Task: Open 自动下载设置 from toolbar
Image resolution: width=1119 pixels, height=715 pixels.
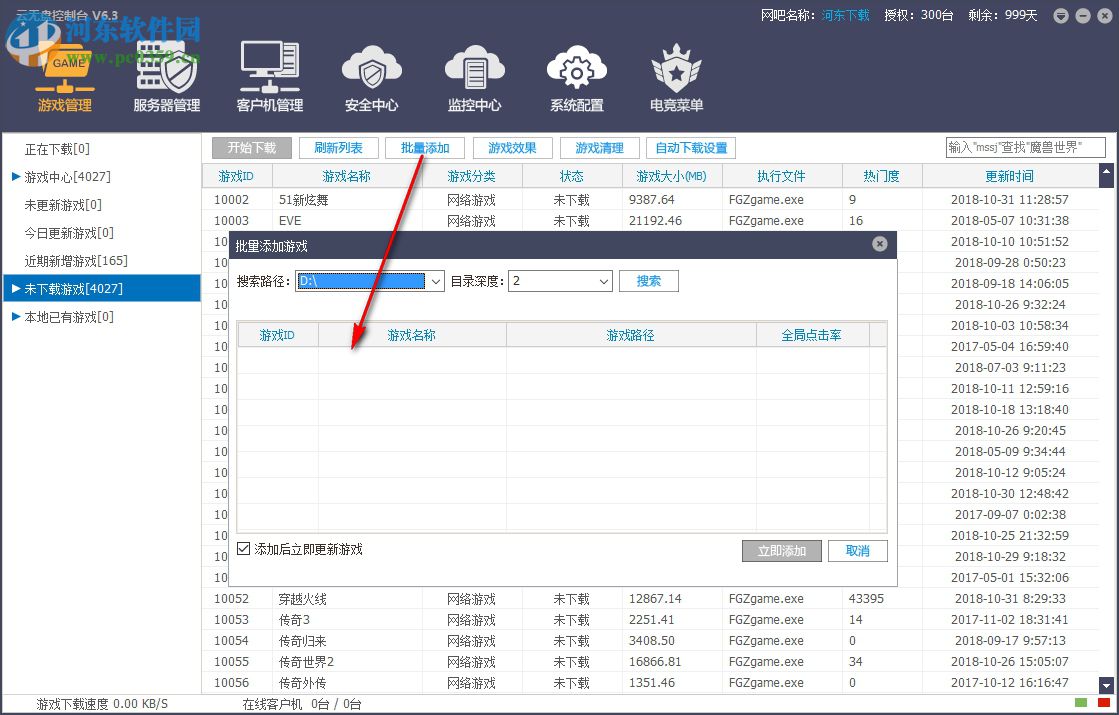Action: 690,147
